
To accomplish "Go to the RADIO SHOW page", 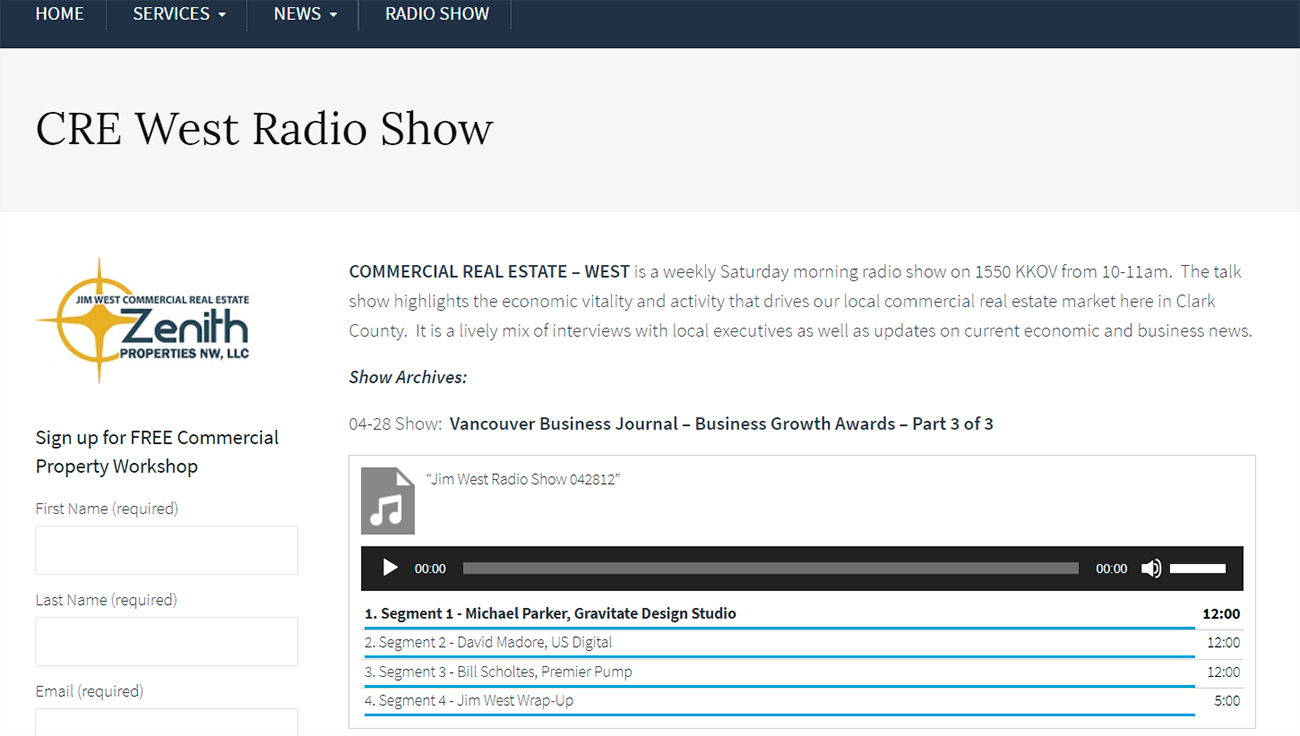I will point(437,14).
